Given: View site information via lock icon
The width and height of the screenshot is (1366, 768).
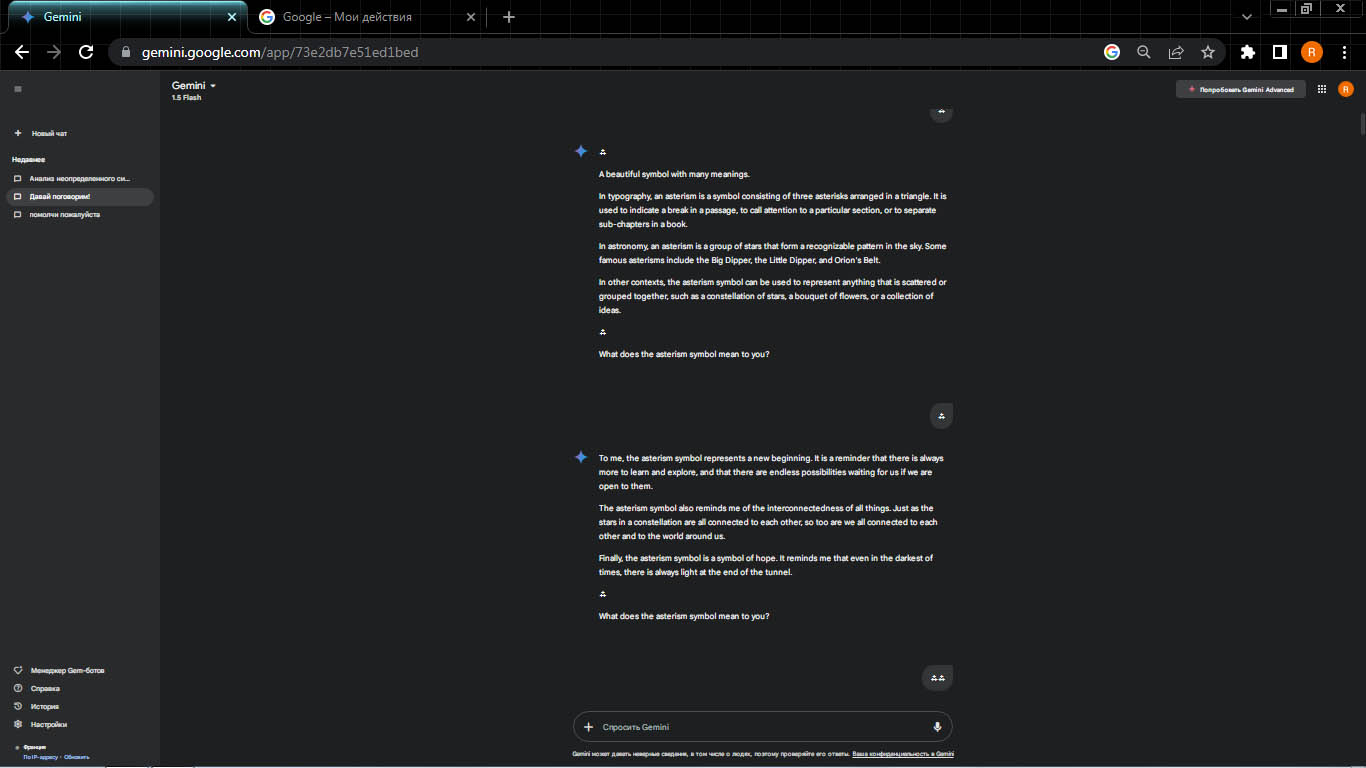Looking at the screenshot, I should [x=126, y=52].
